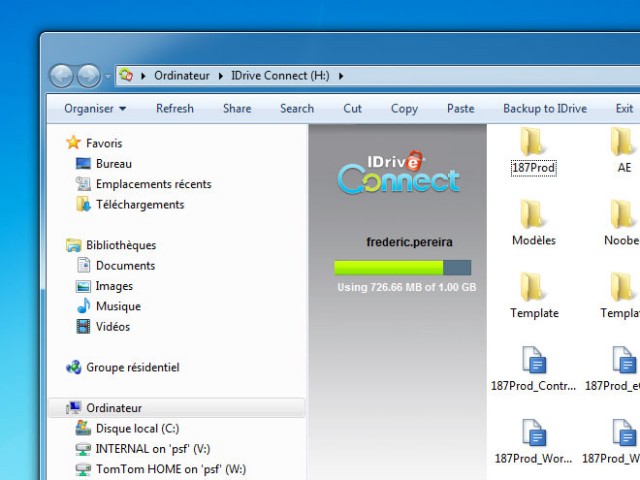The height and width of the screenshot is (480, 640).
Task: Click the Documents library icon
Action: pos(83,265)
